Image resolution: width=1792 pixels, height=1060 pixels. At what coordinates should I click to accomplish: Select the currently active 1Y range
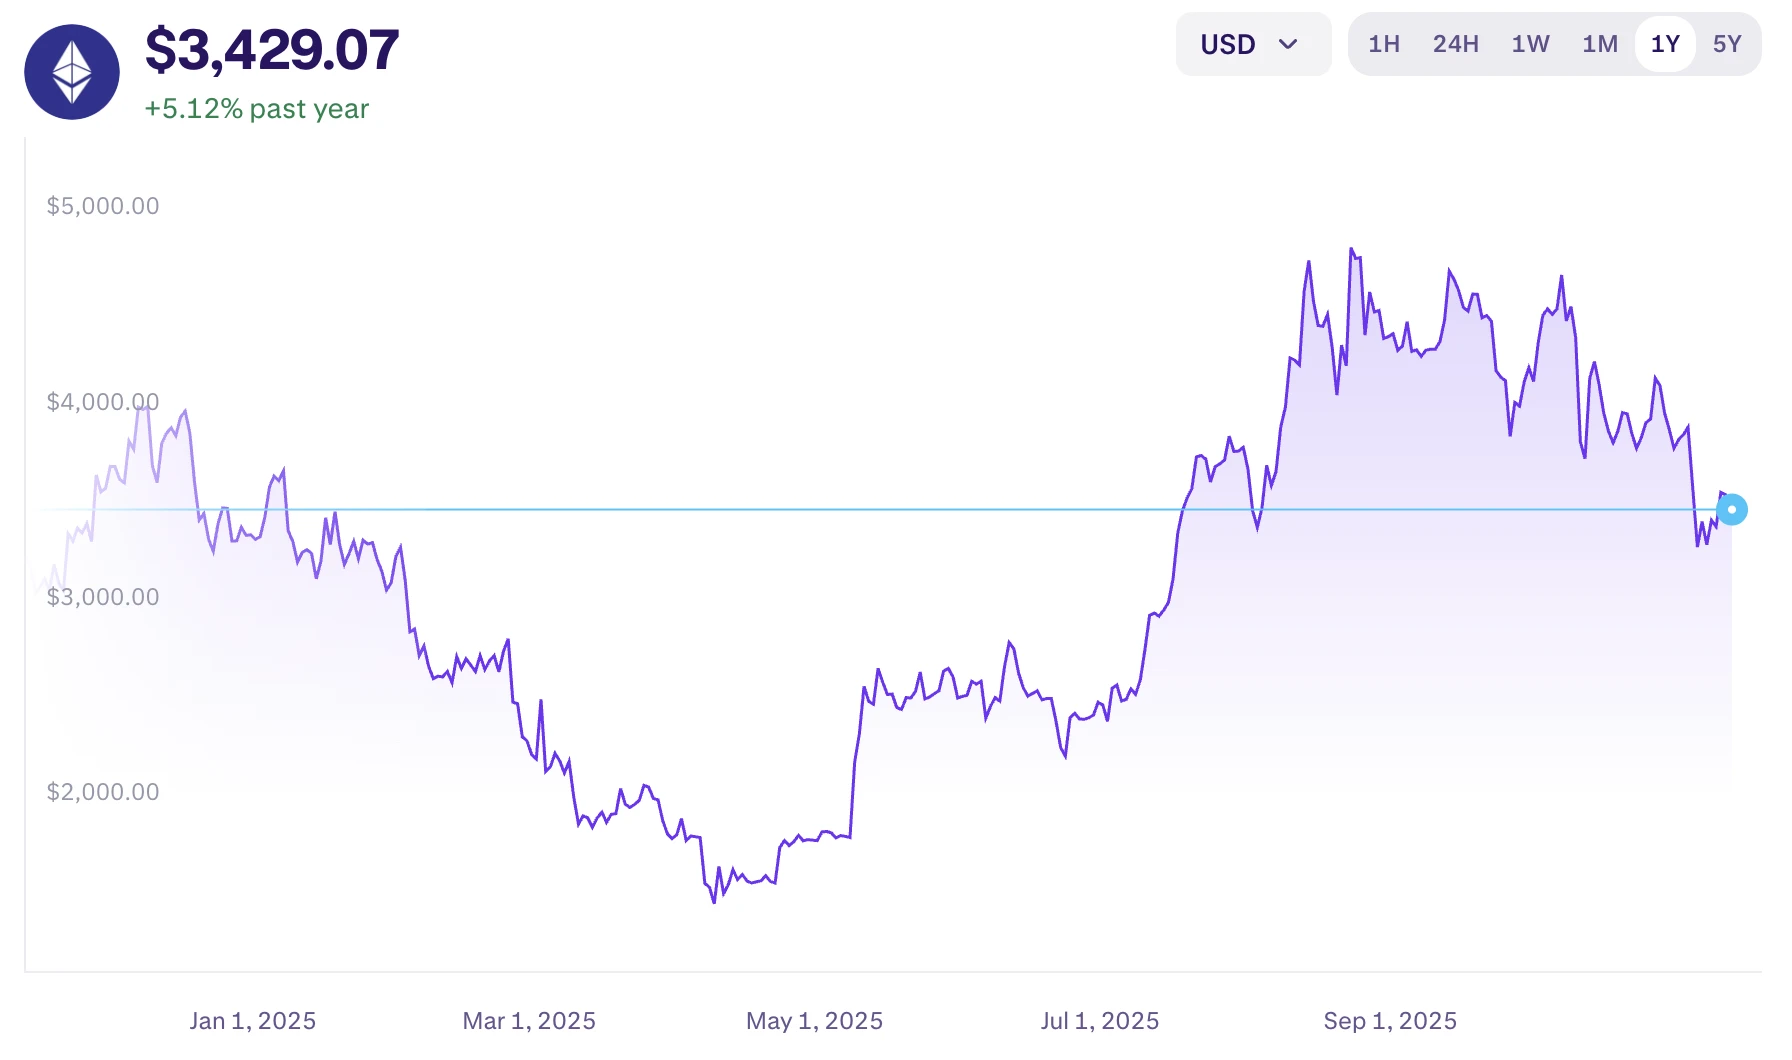point(1664,44)
